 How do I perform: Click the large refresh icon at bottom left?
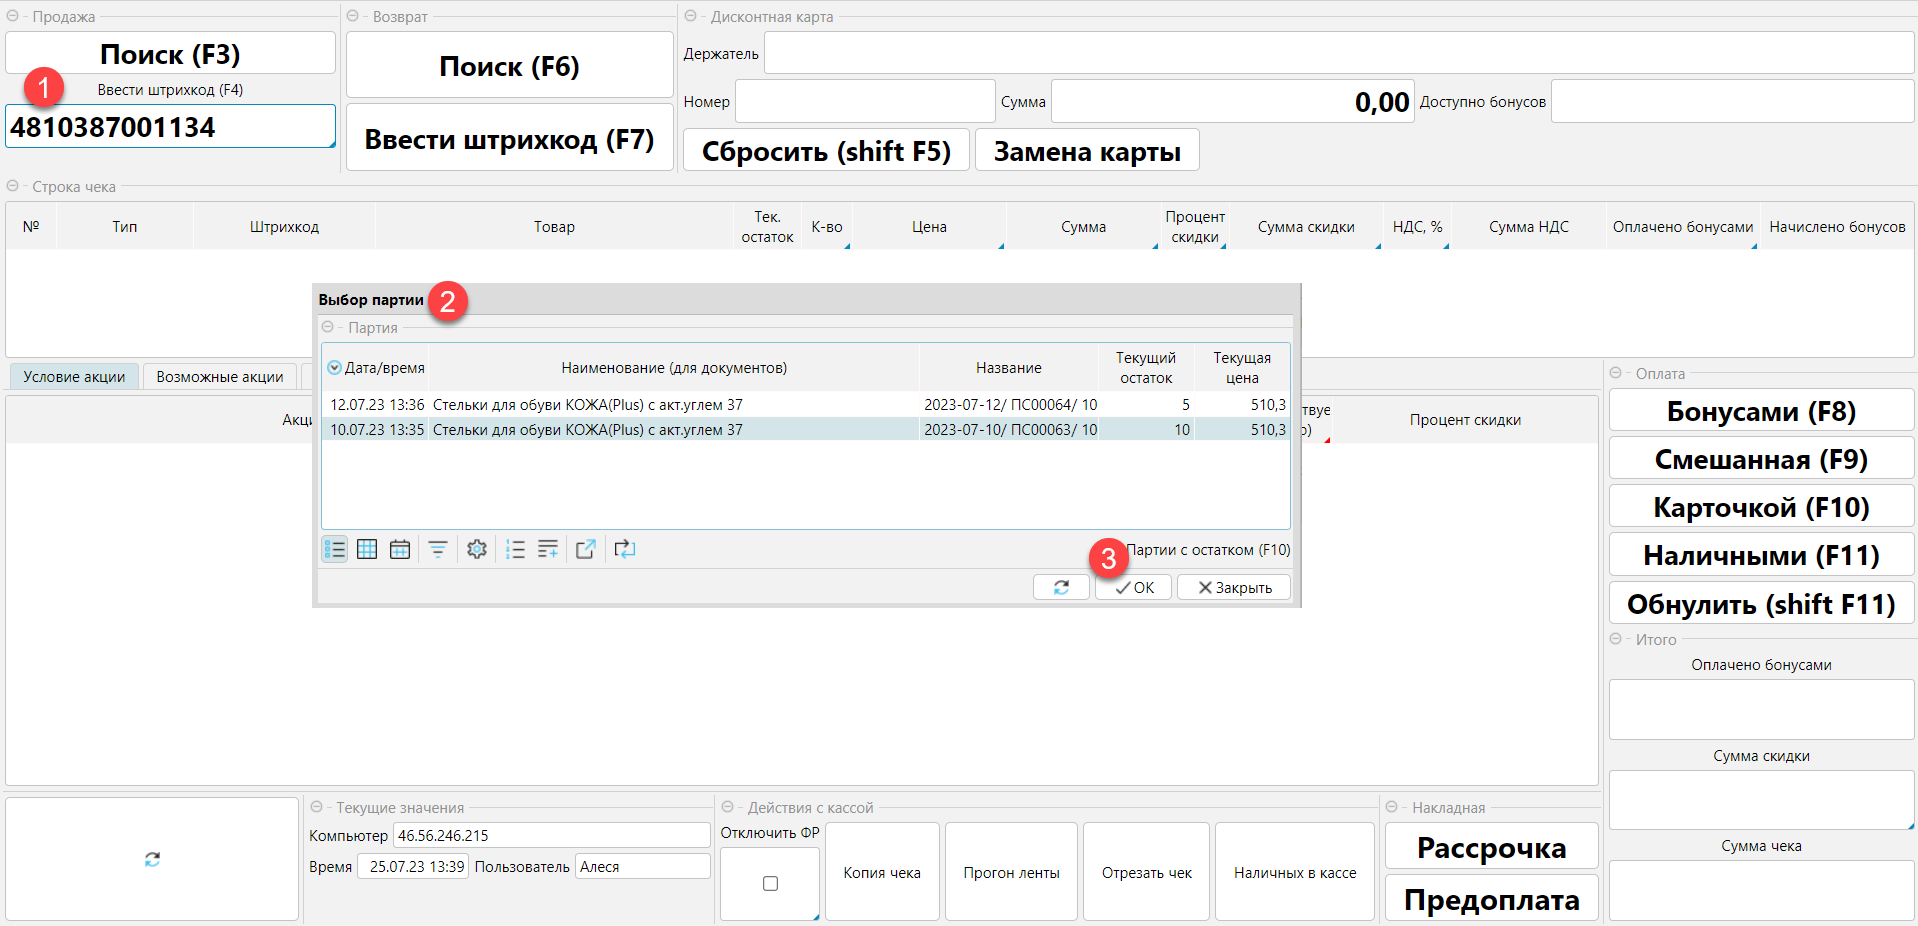(x=152, y=859)
